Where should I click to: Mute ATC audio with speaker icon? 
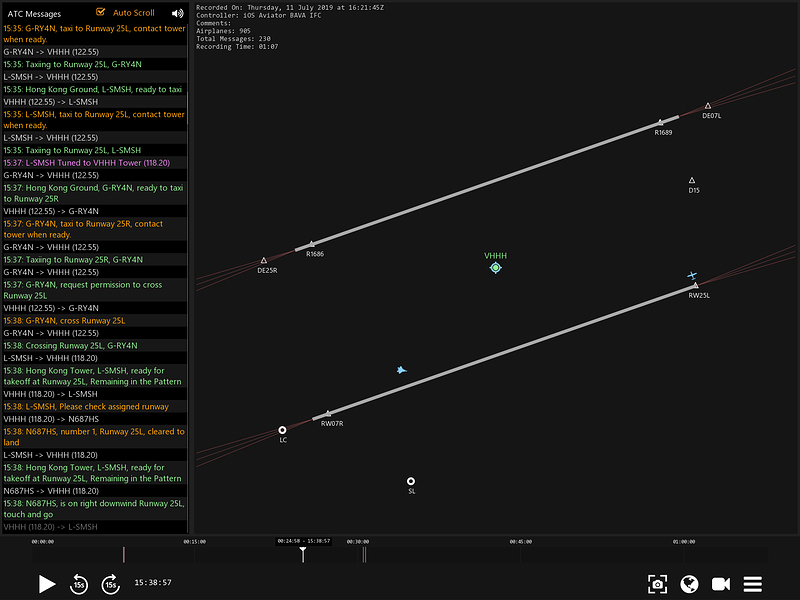[x=177, y=14]
